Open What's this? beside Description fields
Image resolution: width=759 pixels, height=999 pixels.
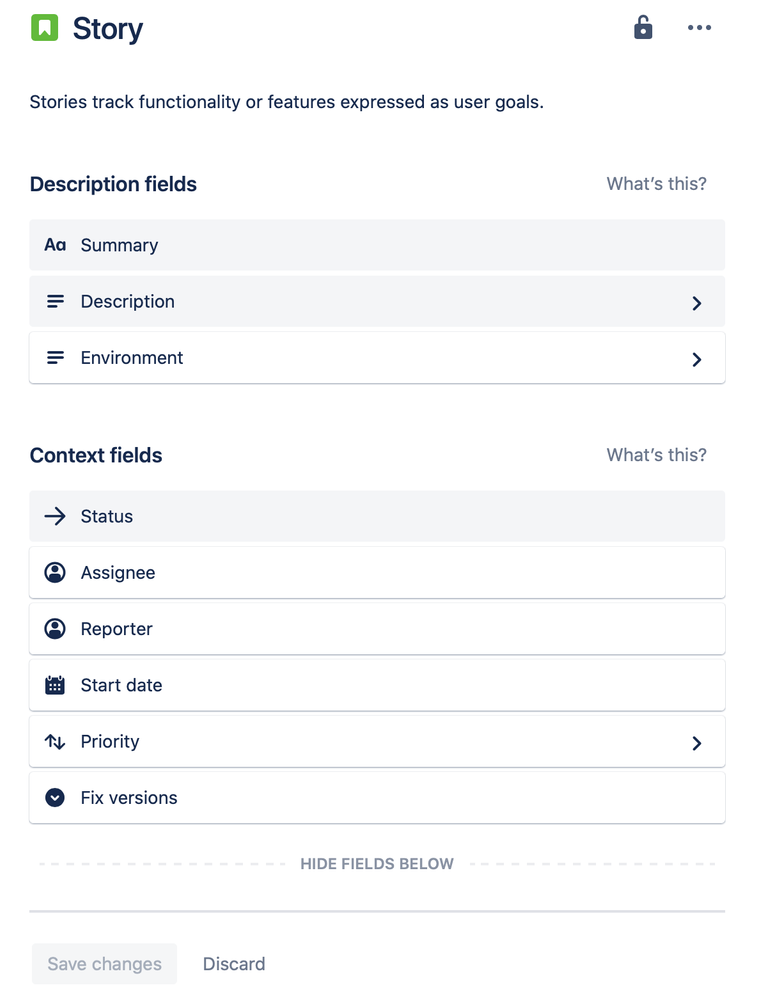tap(656, 183)
